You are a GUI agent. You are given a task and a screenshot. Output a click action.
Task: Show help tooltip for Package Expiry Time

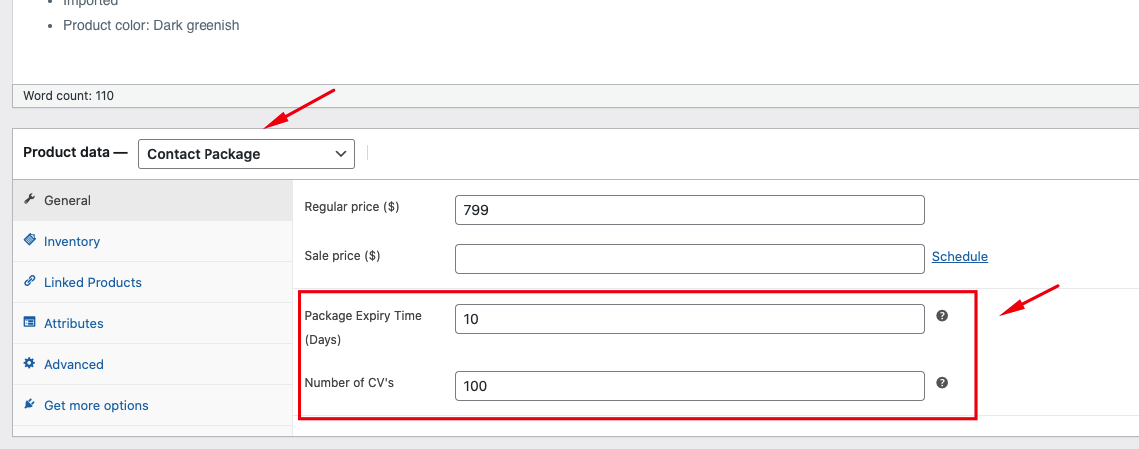(942, 316)
